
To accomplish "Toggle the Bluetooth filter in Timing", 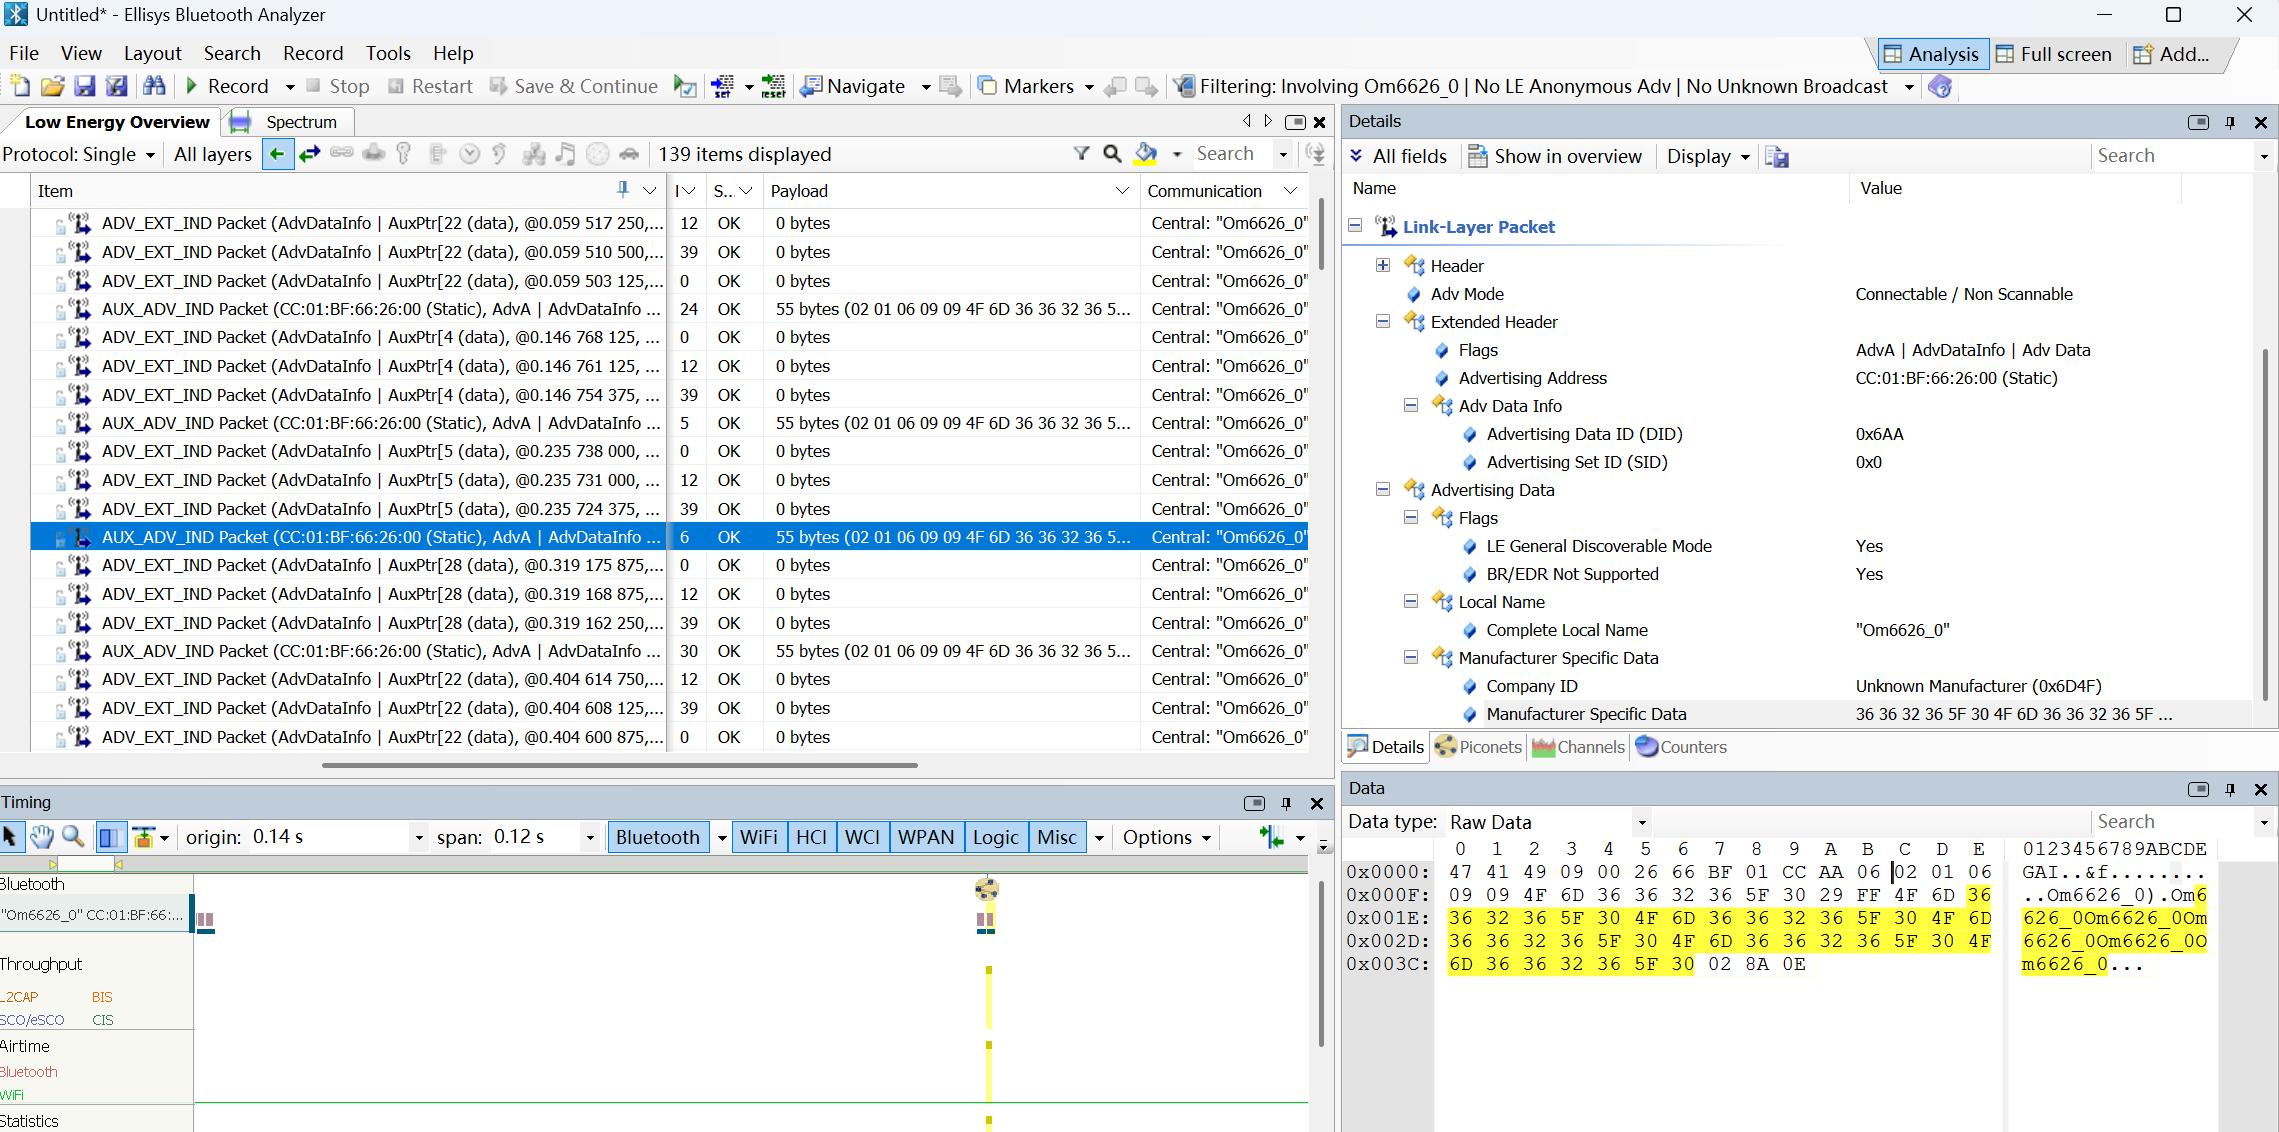I will tap(658, 837).
